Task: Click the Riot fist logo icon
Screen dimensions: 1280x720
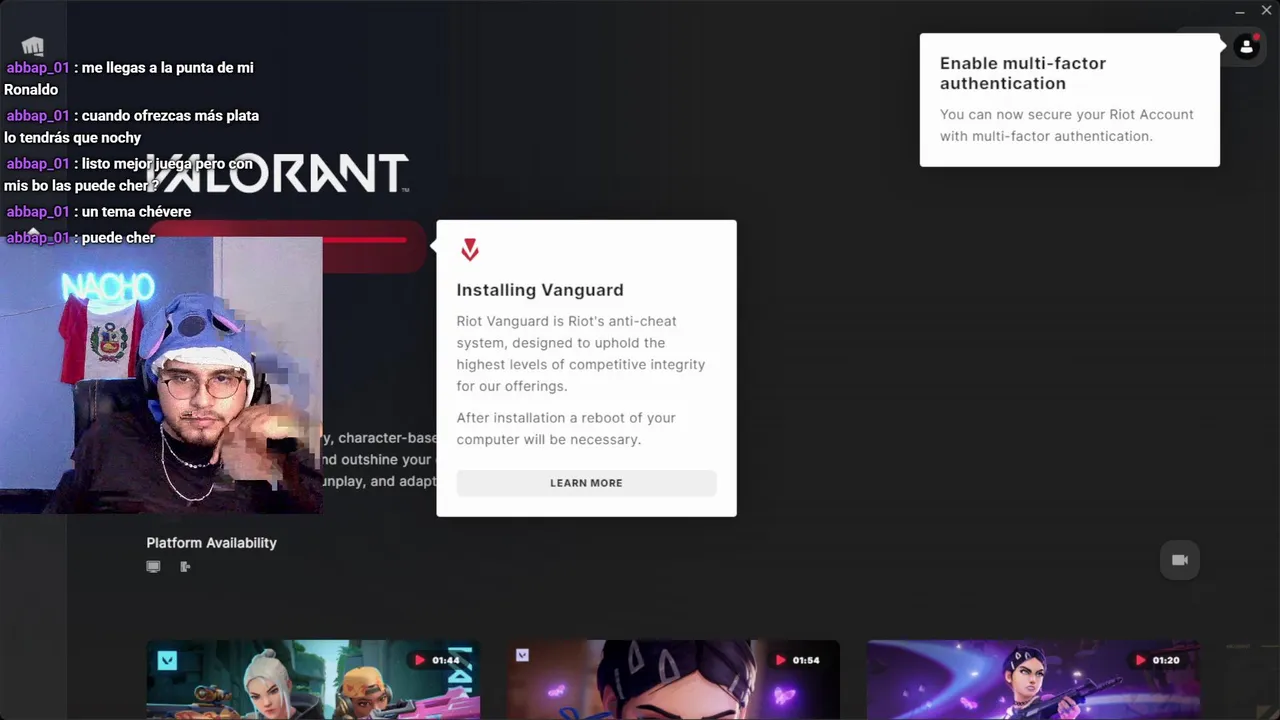Action: [x=33, y=46]
